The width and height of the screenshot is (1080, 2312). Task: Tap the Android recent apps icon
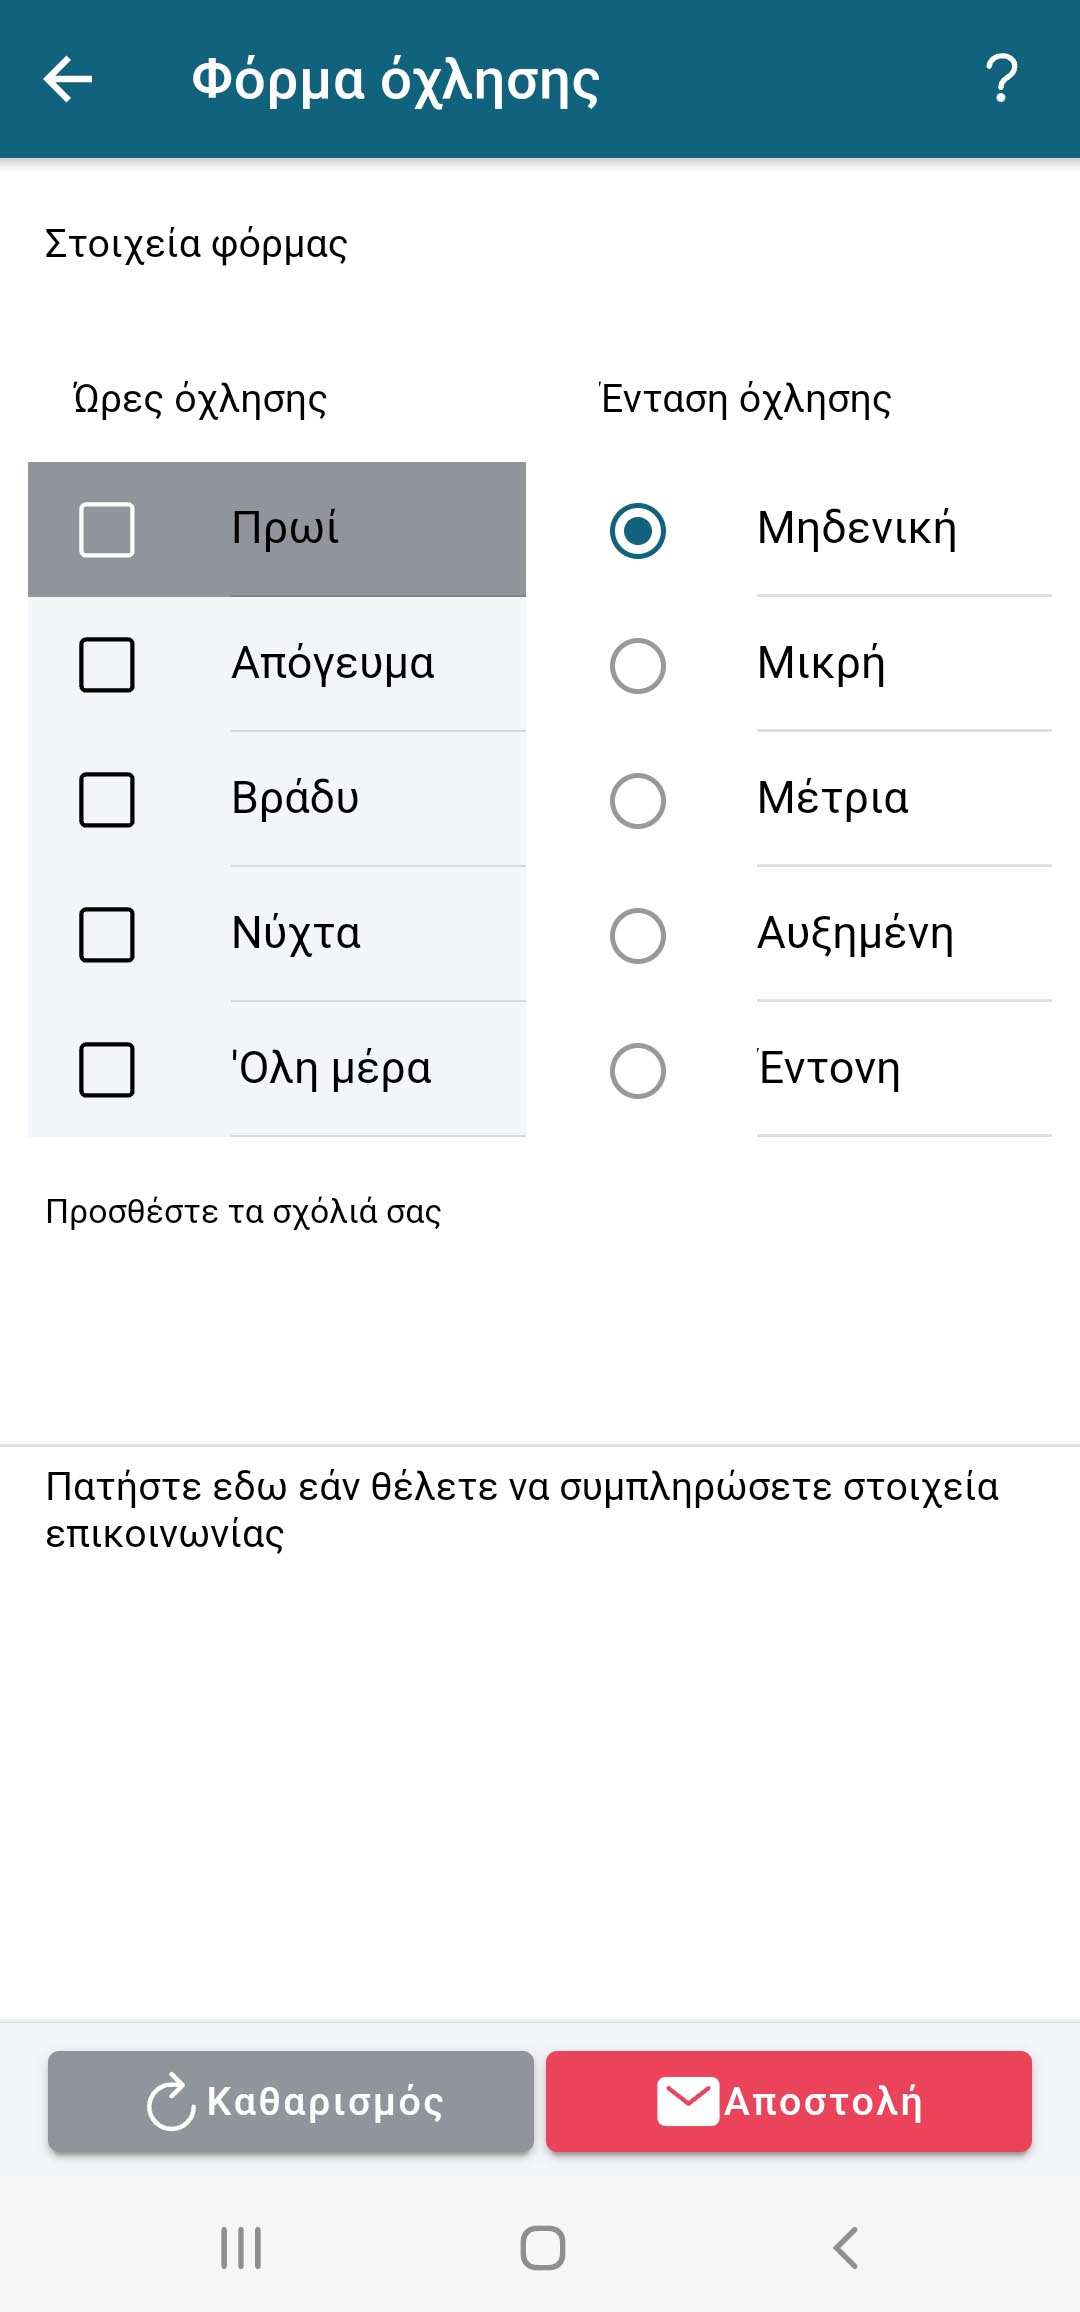coord(241,2248)
